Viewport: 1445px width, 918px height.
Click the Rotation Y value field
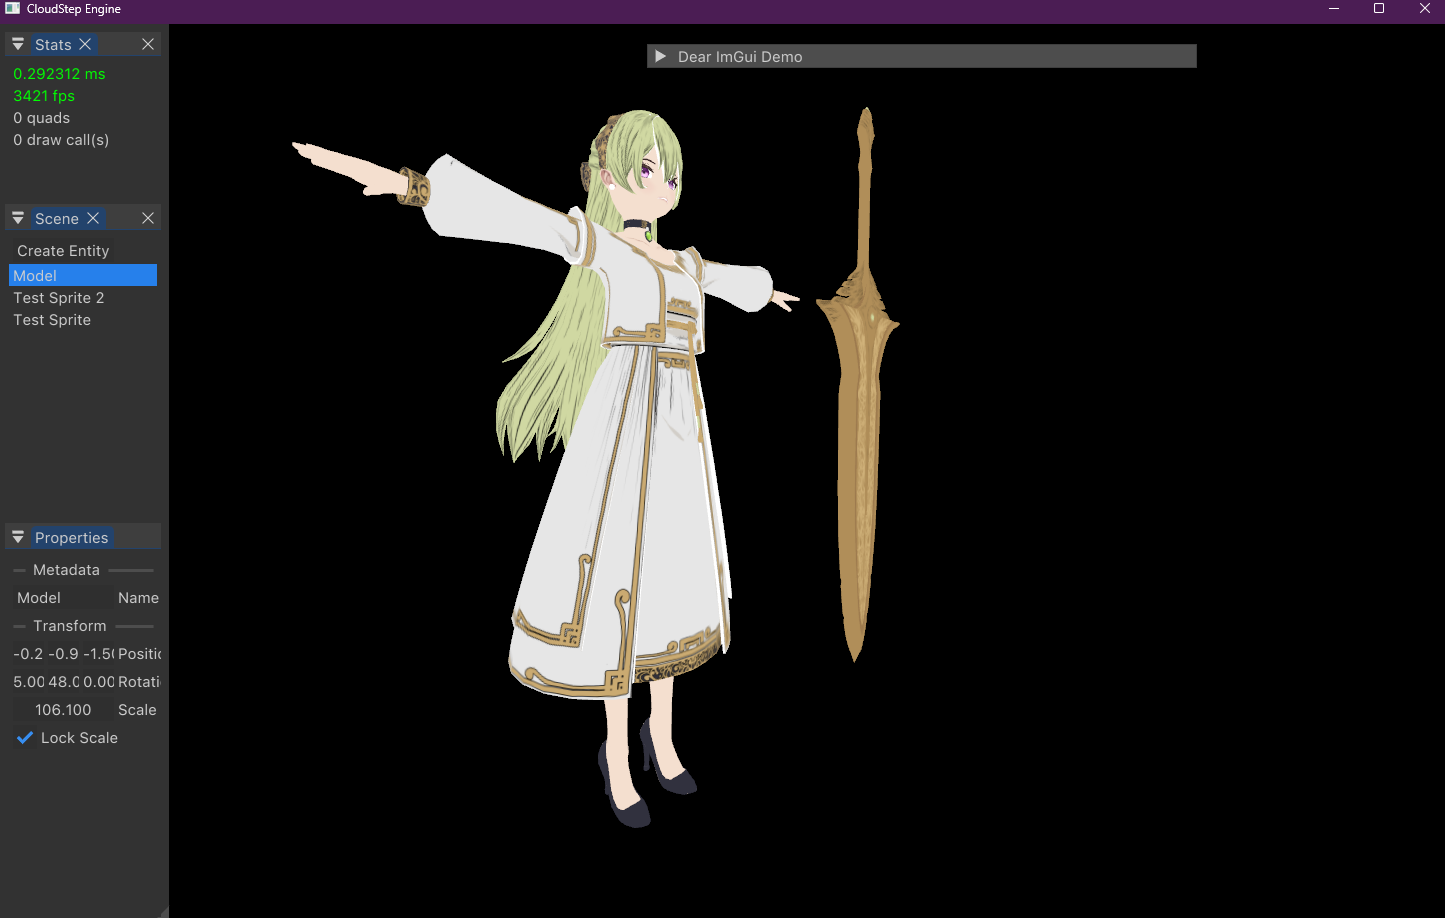(x=63, y=682)
